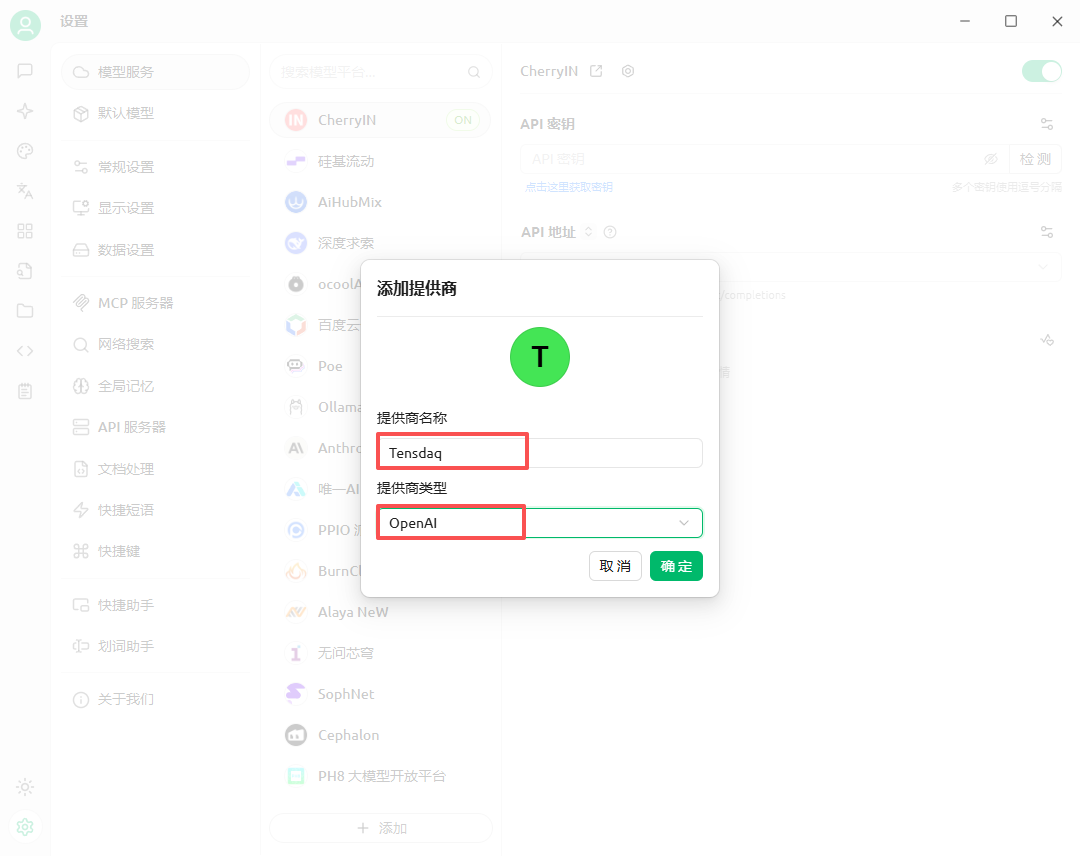Open 默认模型 settings section

click(x=155, y=113)
